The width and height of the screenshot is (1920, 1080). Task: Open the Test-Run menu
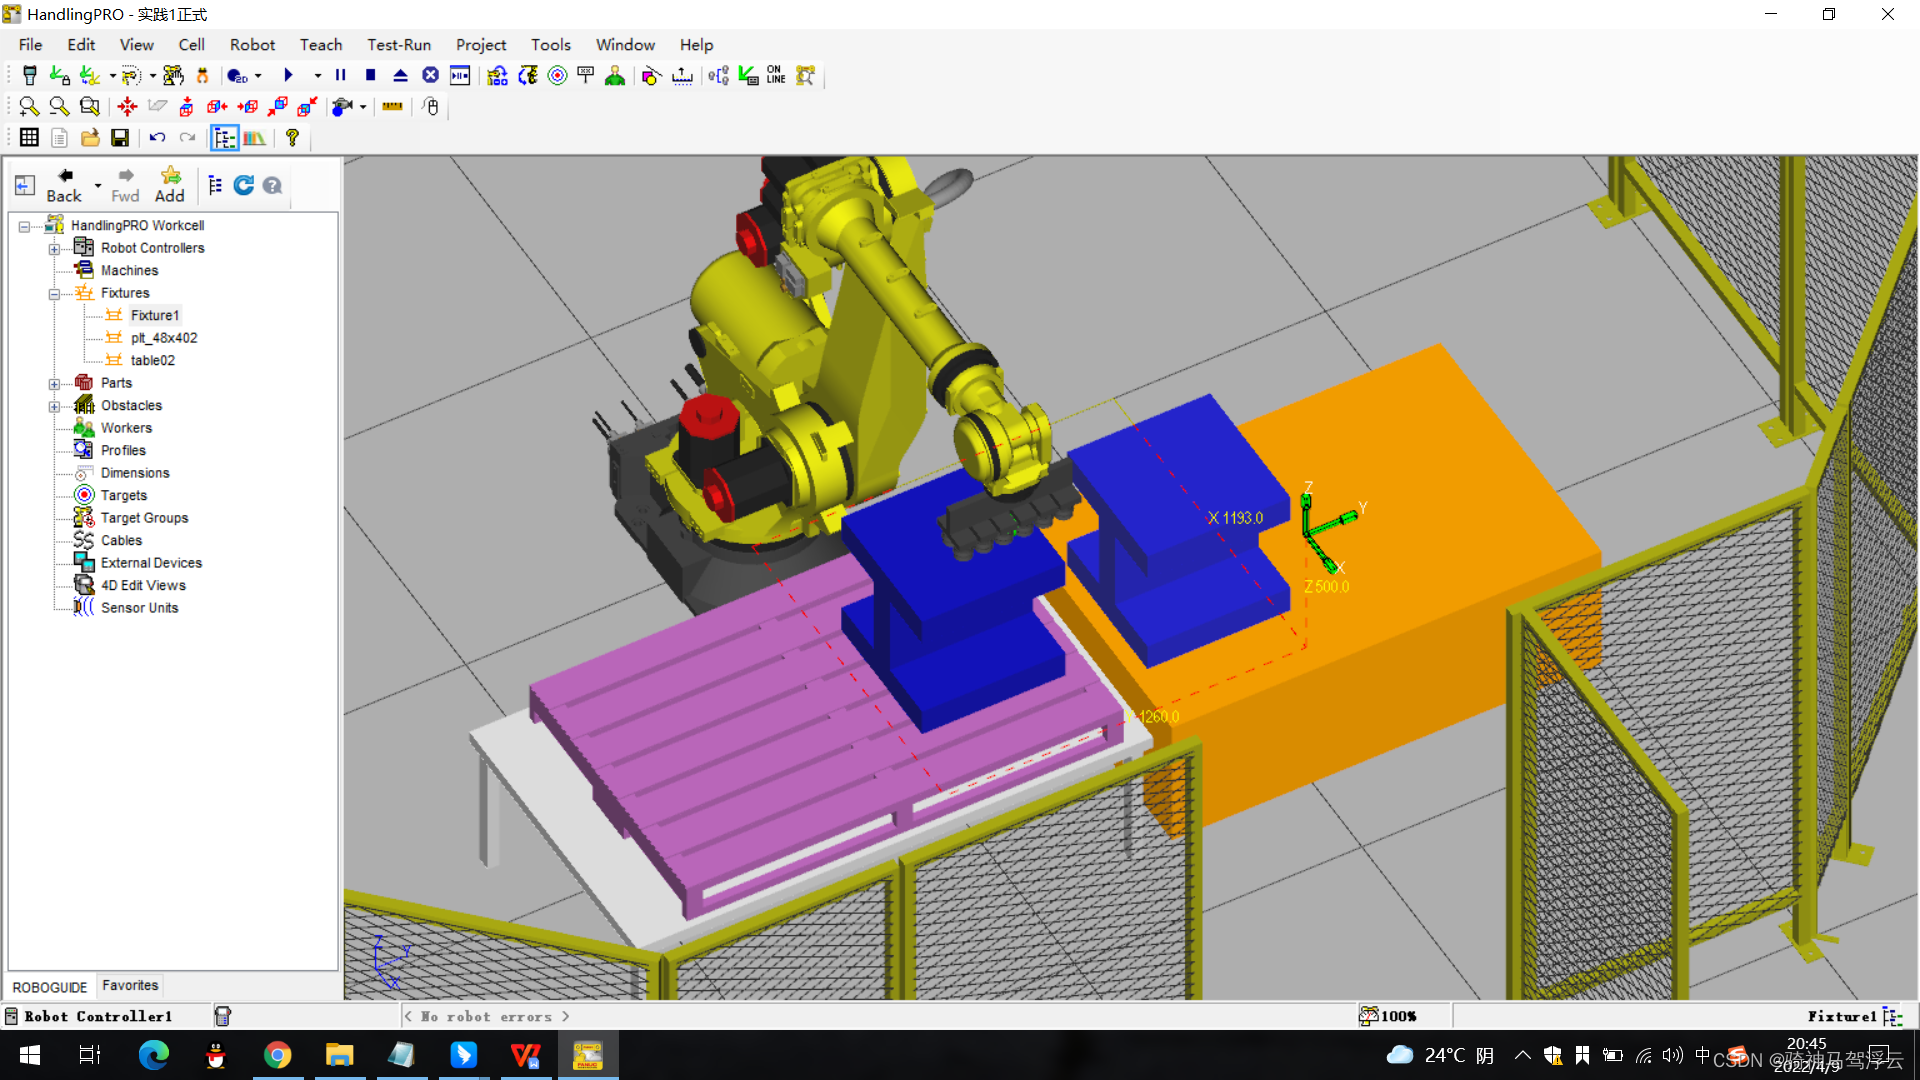pyautogui.click(x=399, y=45)
